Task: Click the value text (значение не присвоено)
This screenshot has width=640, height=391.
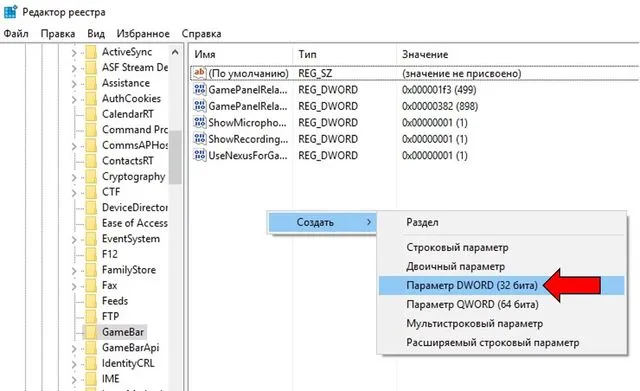Action: (462, 73)
